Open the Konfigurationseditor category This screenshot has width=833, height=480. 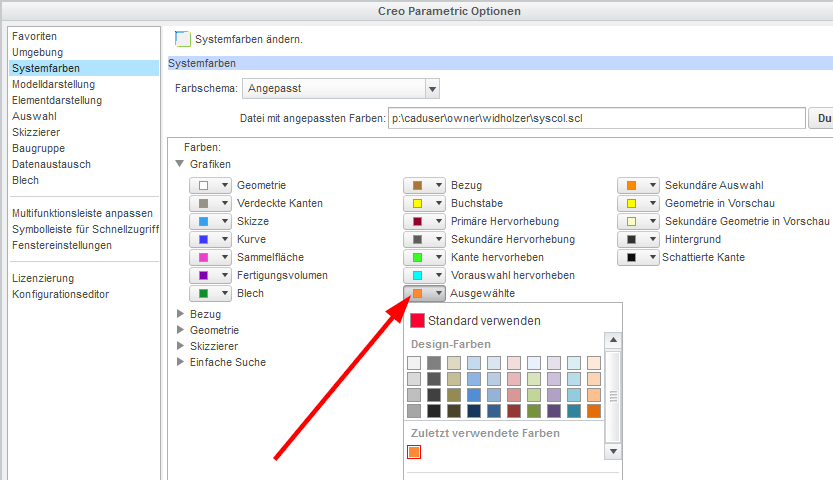[60, 294]
